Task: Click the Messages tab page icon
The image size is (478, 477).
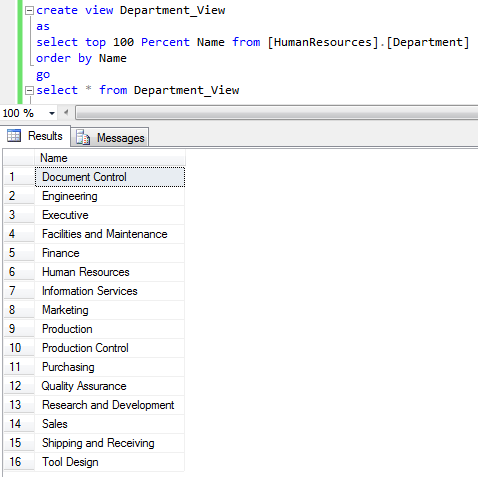Action: coord(83,137)
